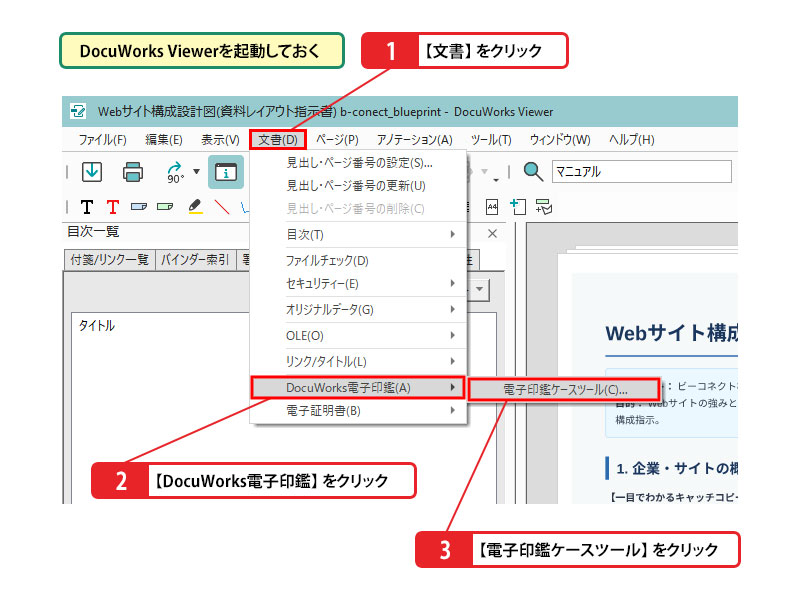This screenshot has height=600, width=800.
Task: Click the add page icon with plus
Action: point(518,207)
